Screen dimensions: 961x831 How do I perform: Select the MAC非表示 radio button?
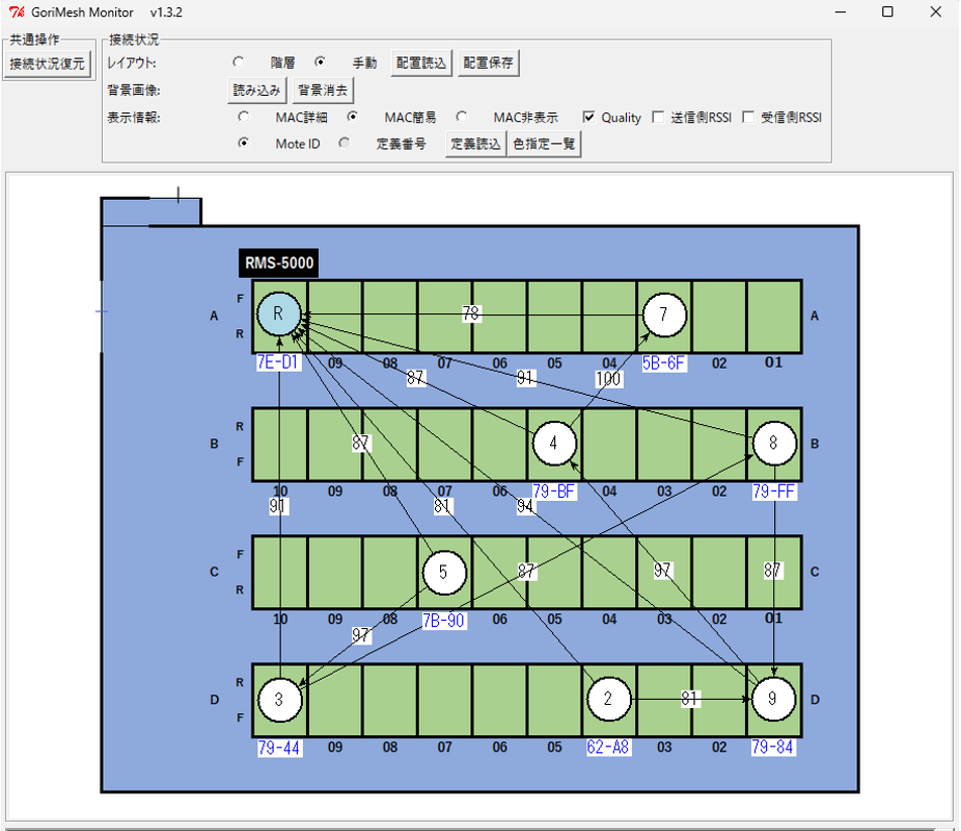click(462, 116)
